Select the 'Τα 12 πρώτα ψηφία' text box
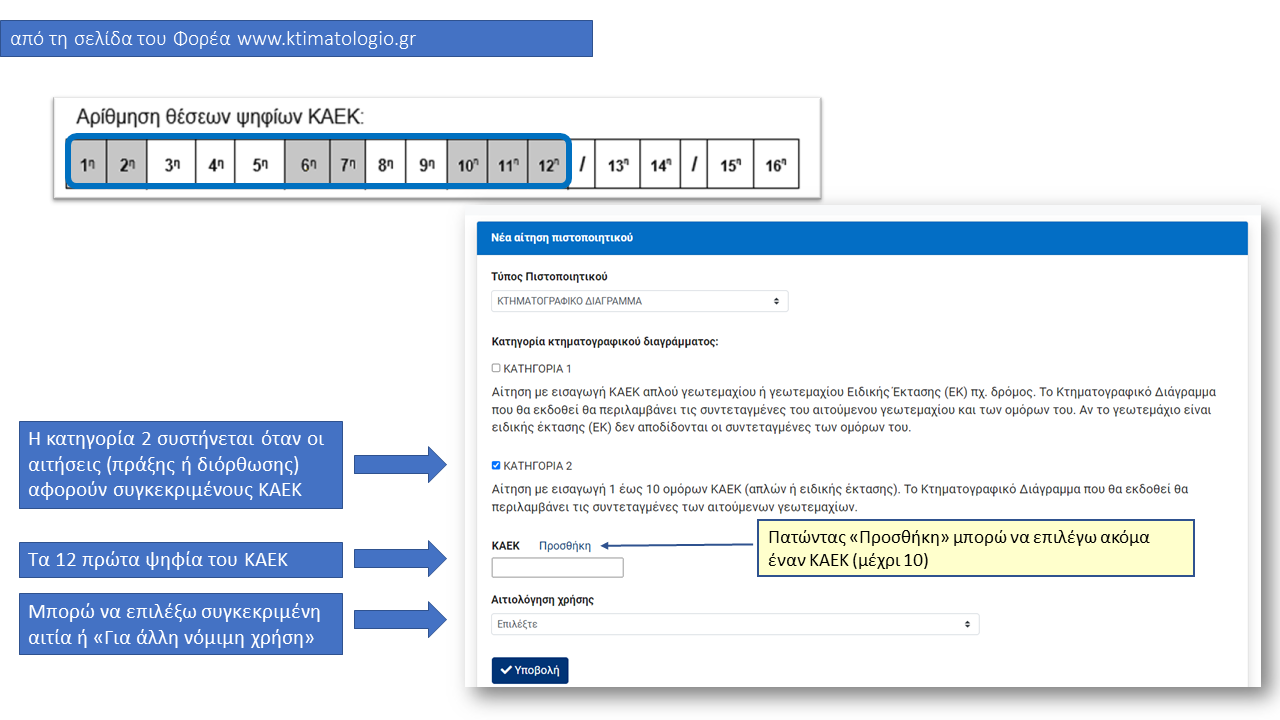The width and height of the screenshot is (1280, 720). [x=180, y=560]
